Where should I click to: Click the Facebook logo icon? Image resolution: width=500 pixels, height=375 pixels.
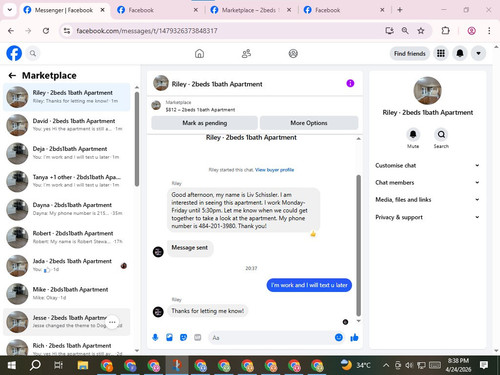click(14, 53)
